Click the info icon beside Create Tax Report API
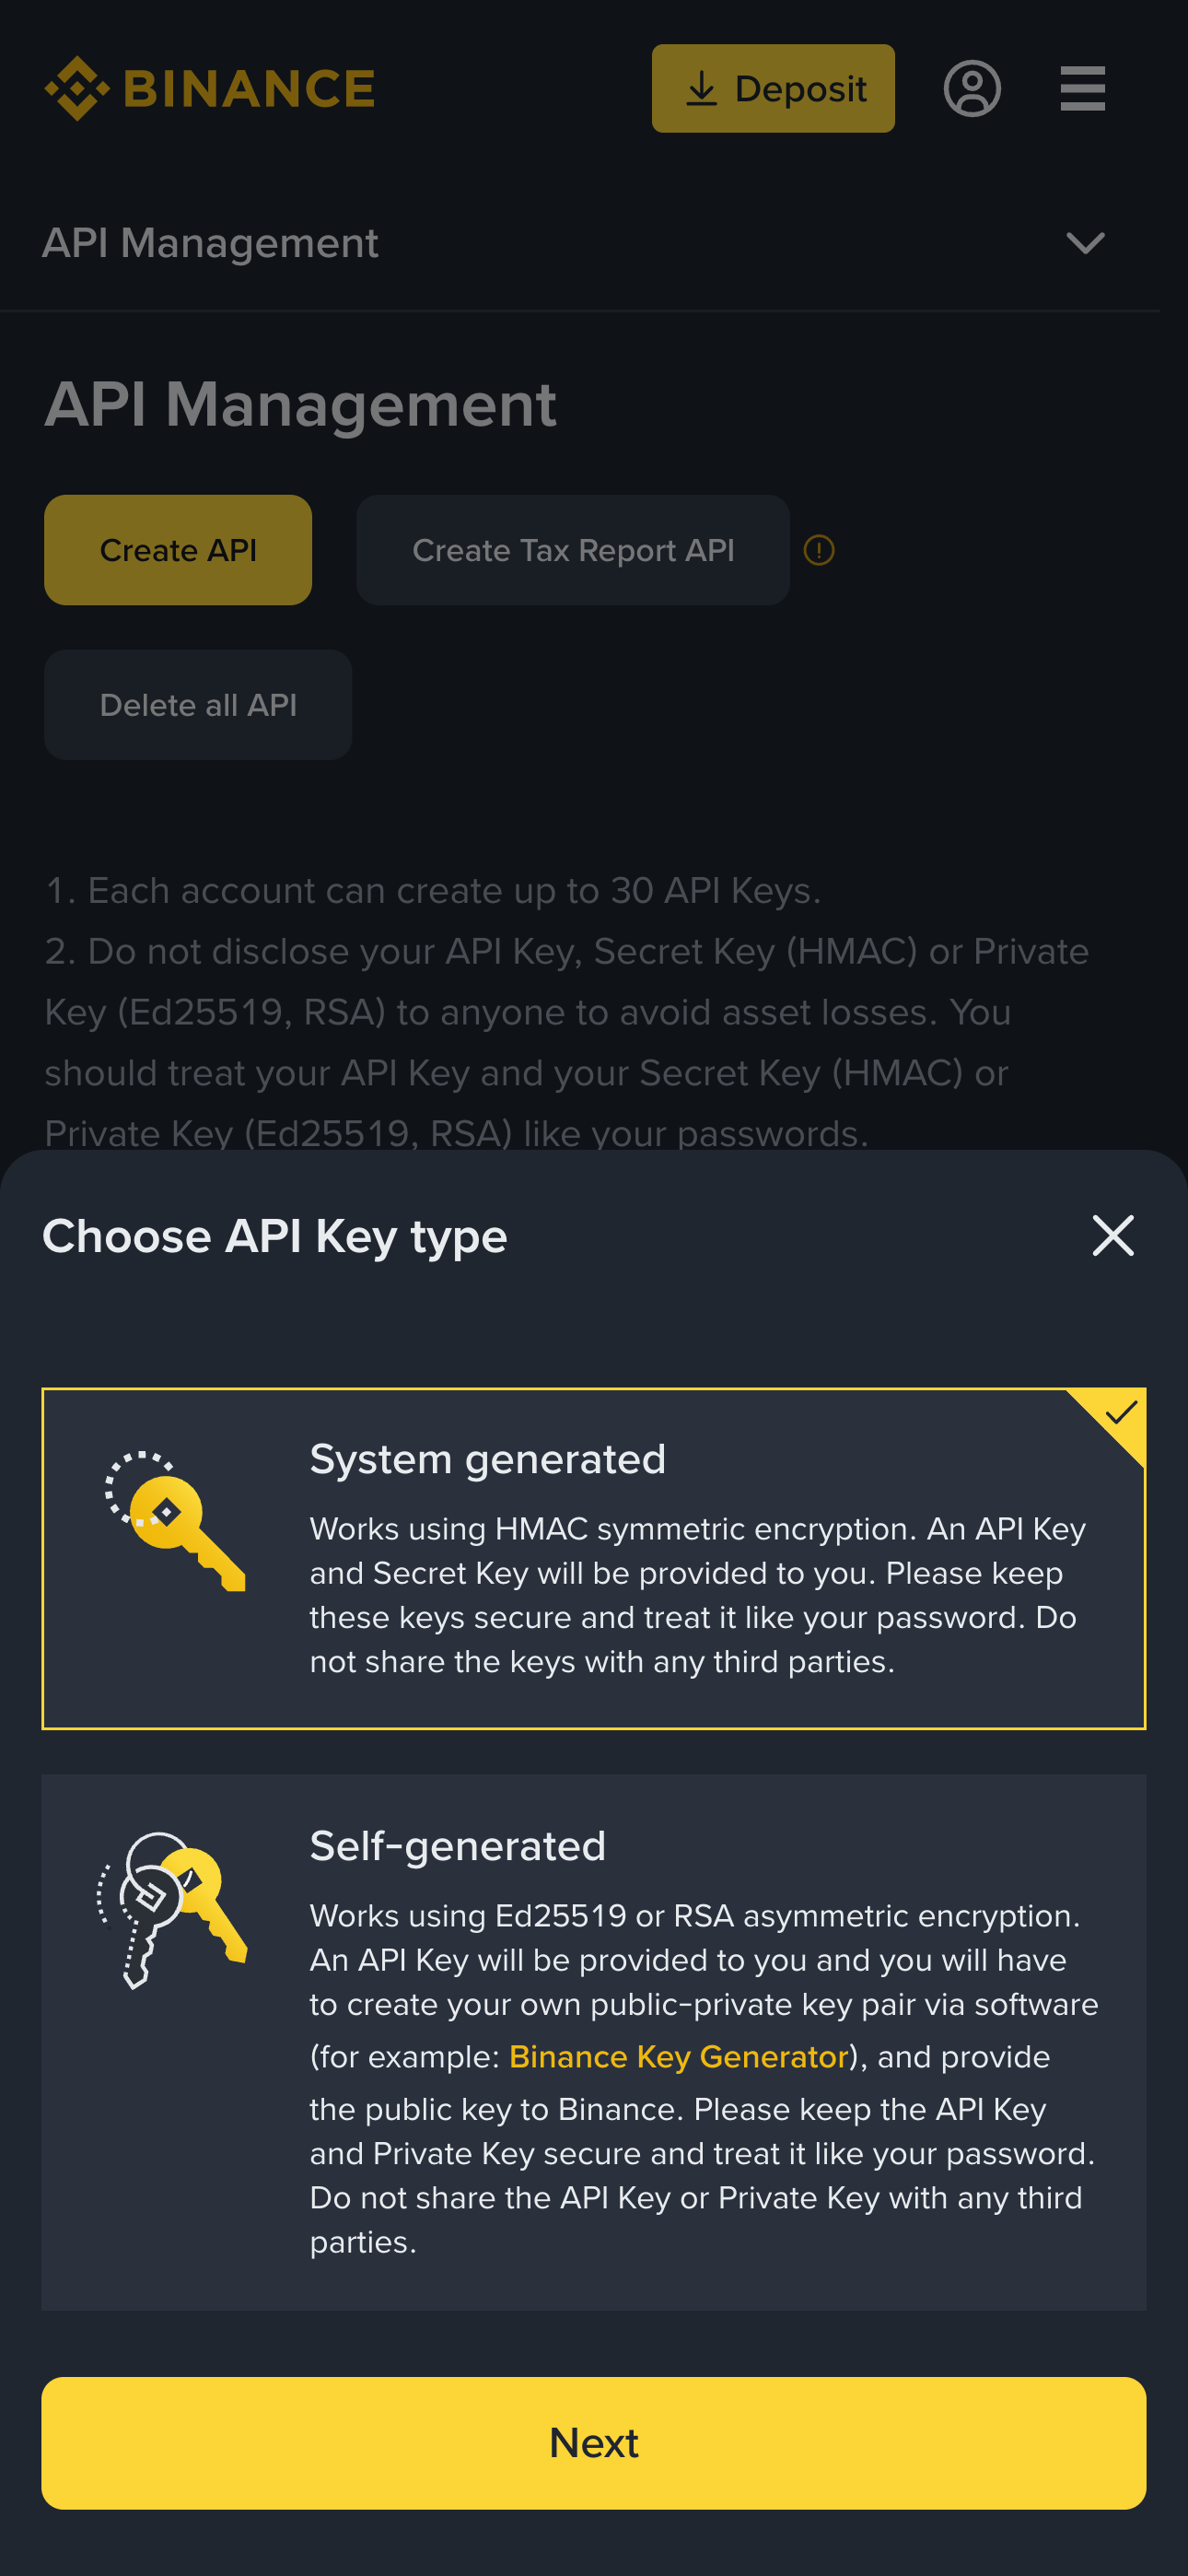 pyautogui.click(x=818, y=550)
